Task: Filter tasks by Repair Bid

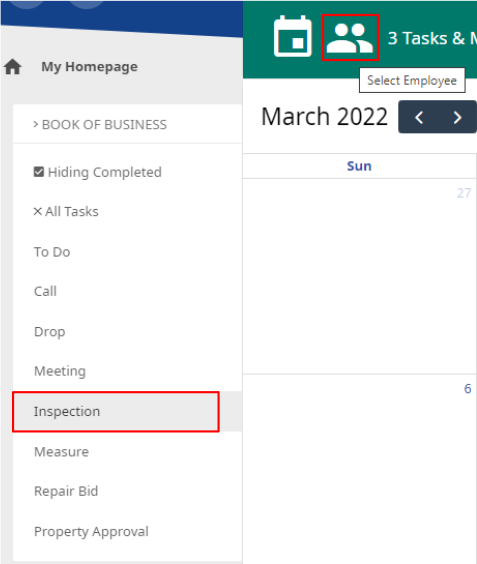Action: (66, 491)
